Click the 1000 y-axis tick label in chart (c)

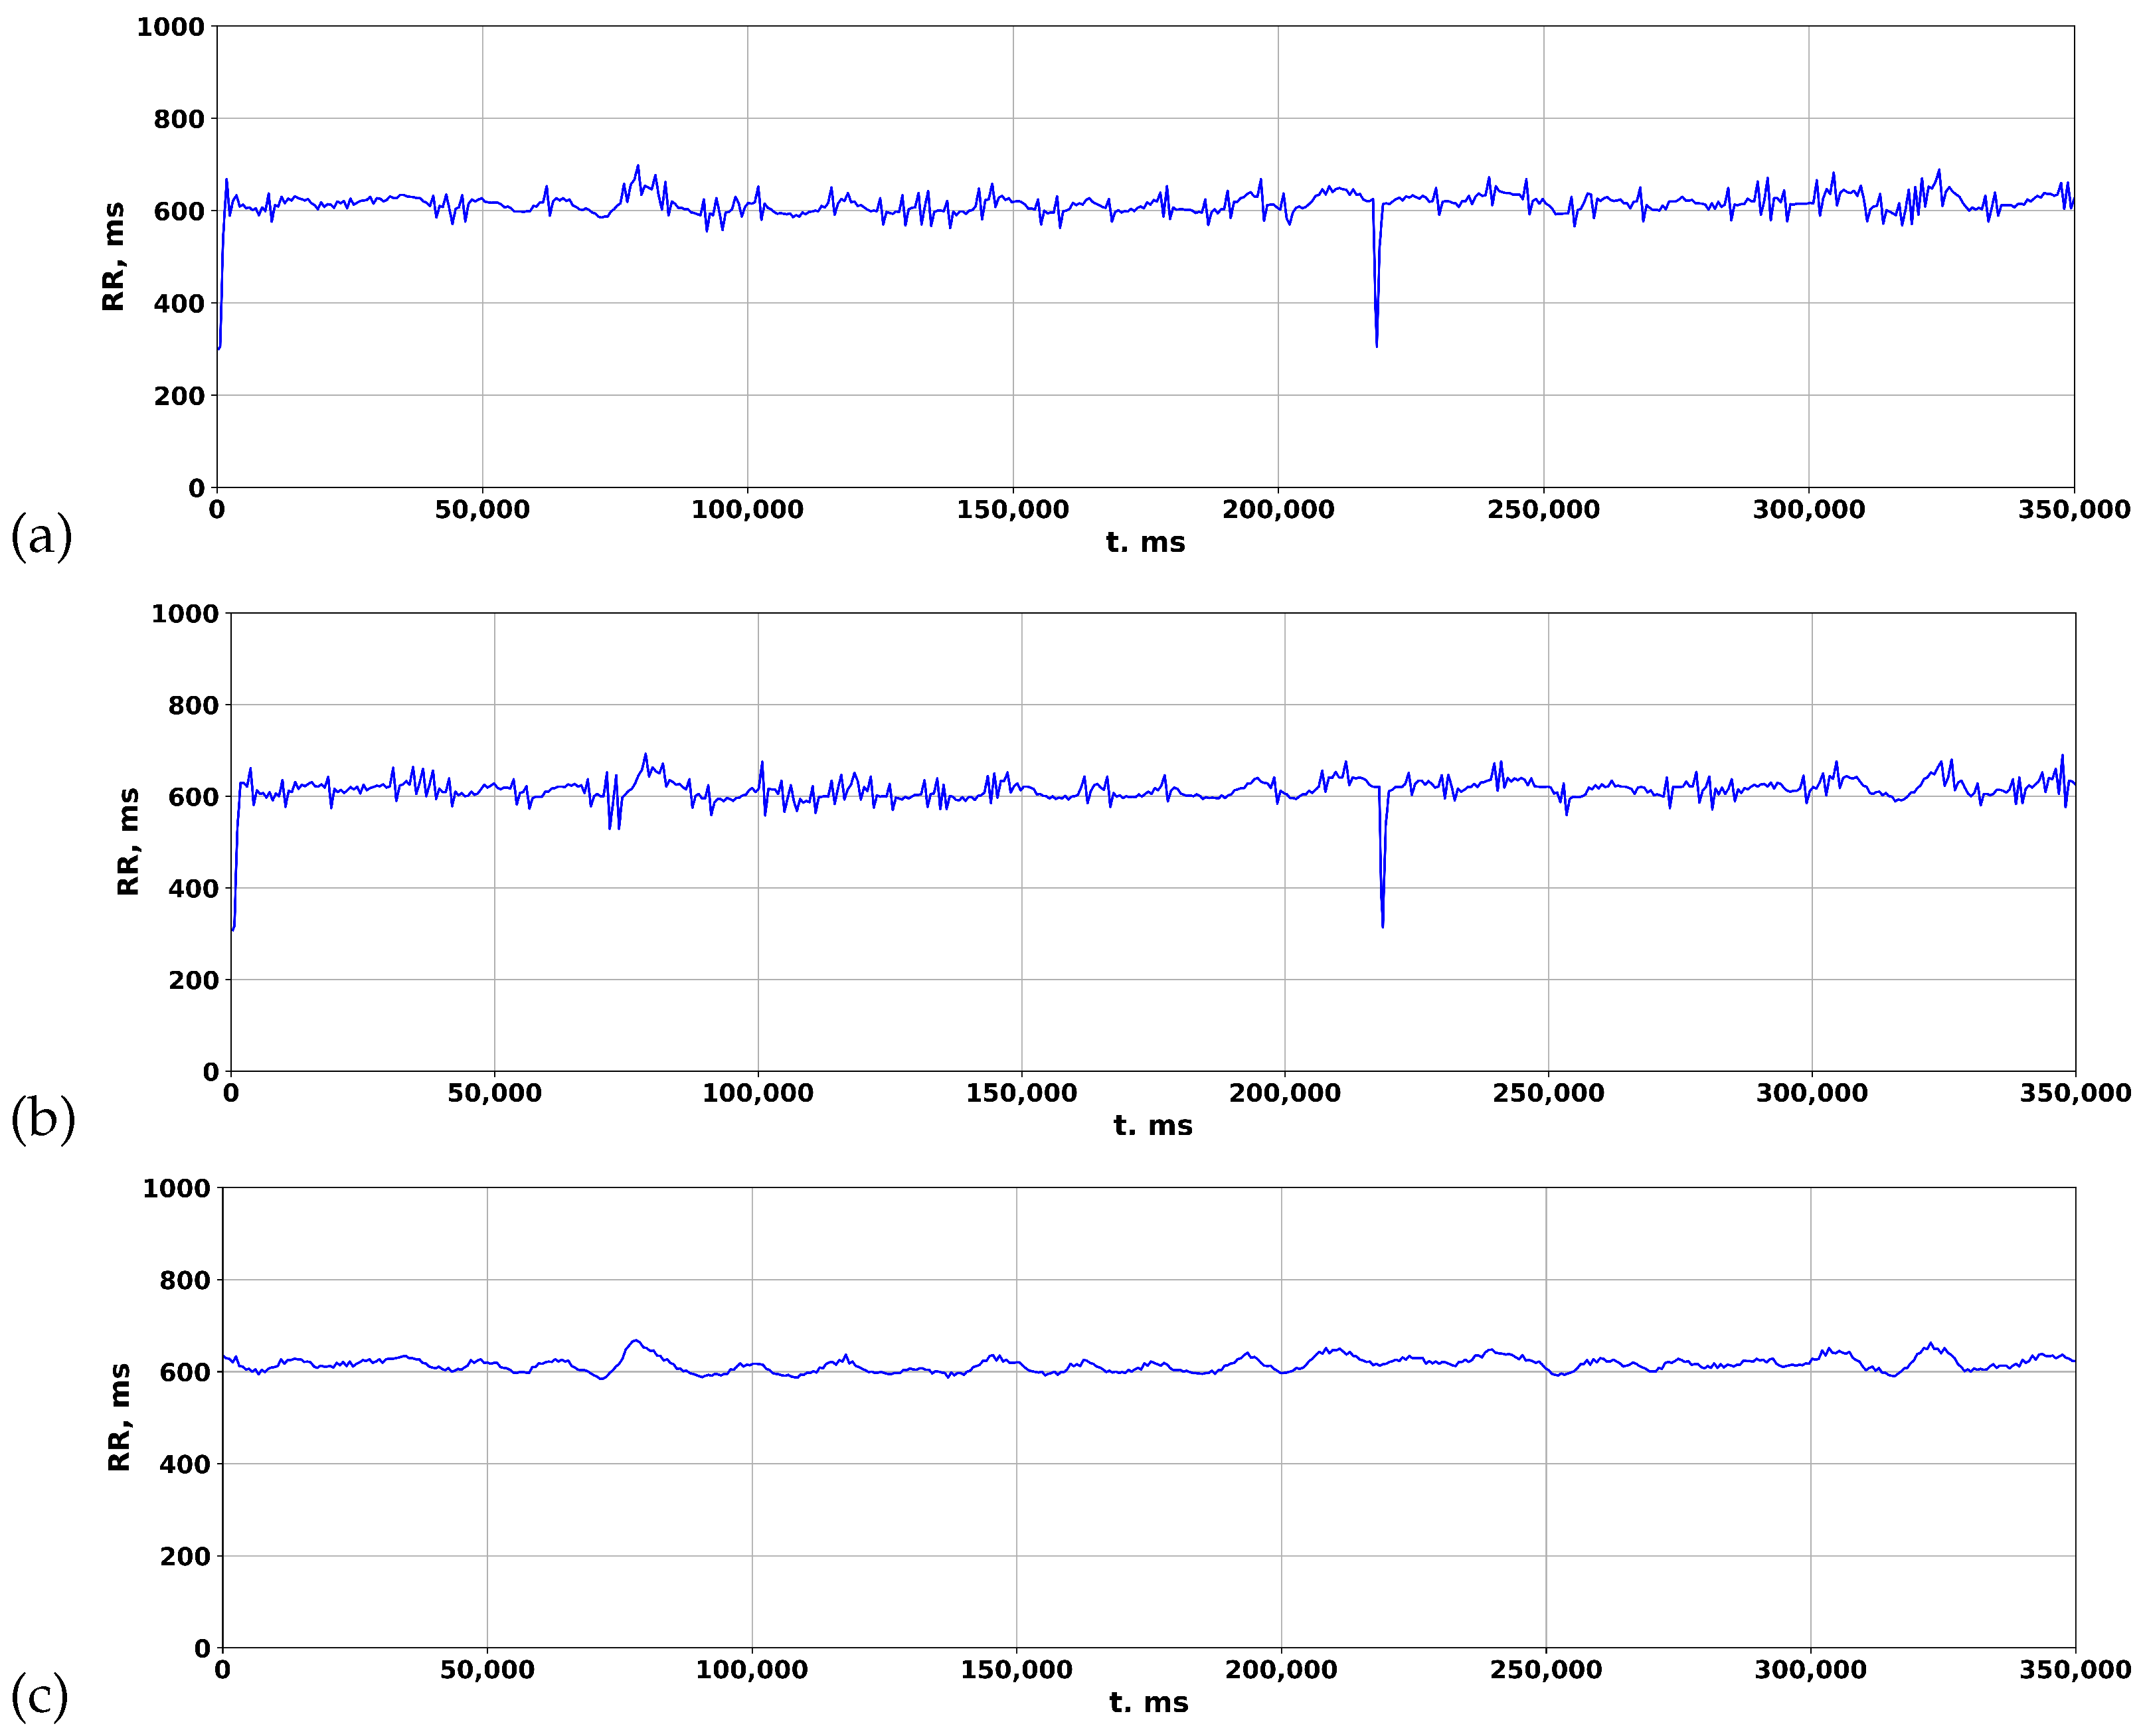click(x=176, y=1189)
